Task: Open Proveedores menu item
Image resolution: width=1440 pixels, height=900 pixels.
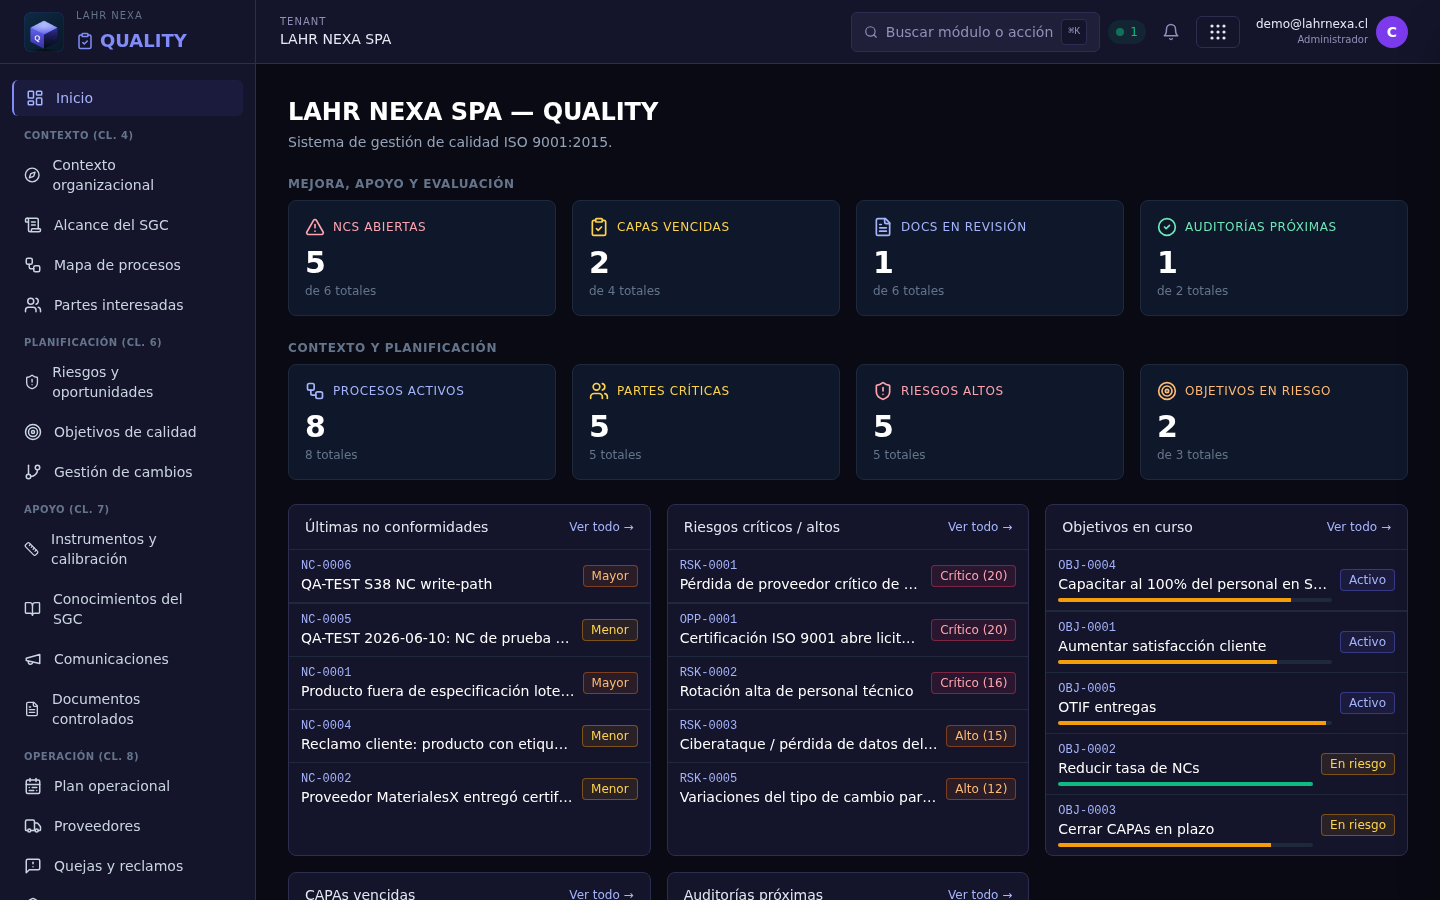Action: [x=127, y=826]
